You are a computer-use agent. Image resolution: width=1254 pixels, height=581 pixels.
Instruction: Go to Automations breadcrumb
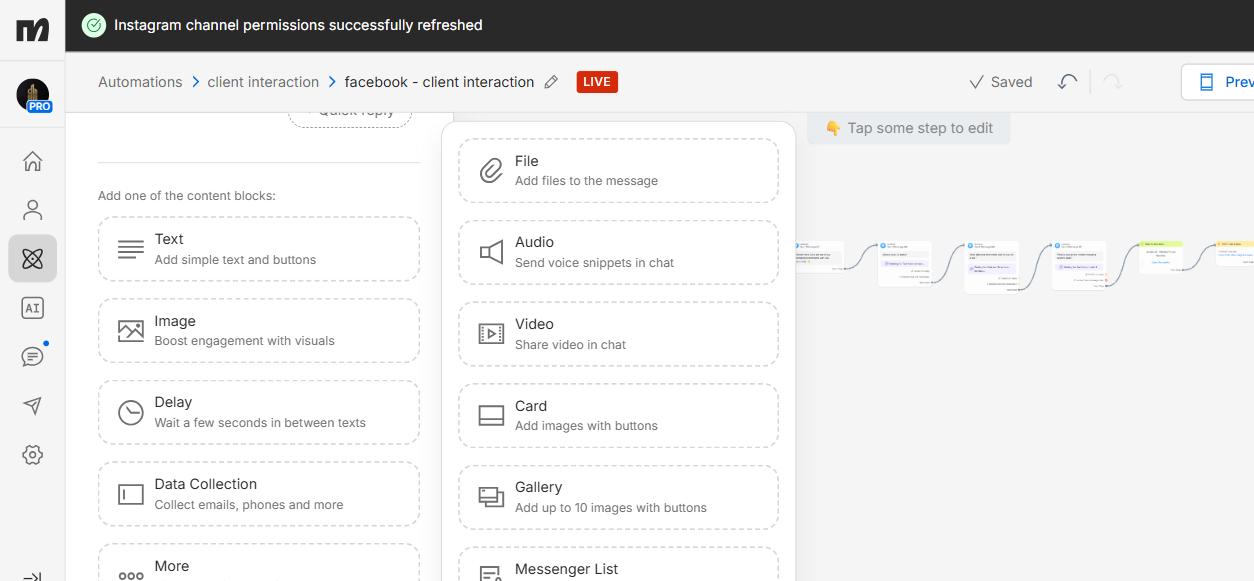(140, 82)
